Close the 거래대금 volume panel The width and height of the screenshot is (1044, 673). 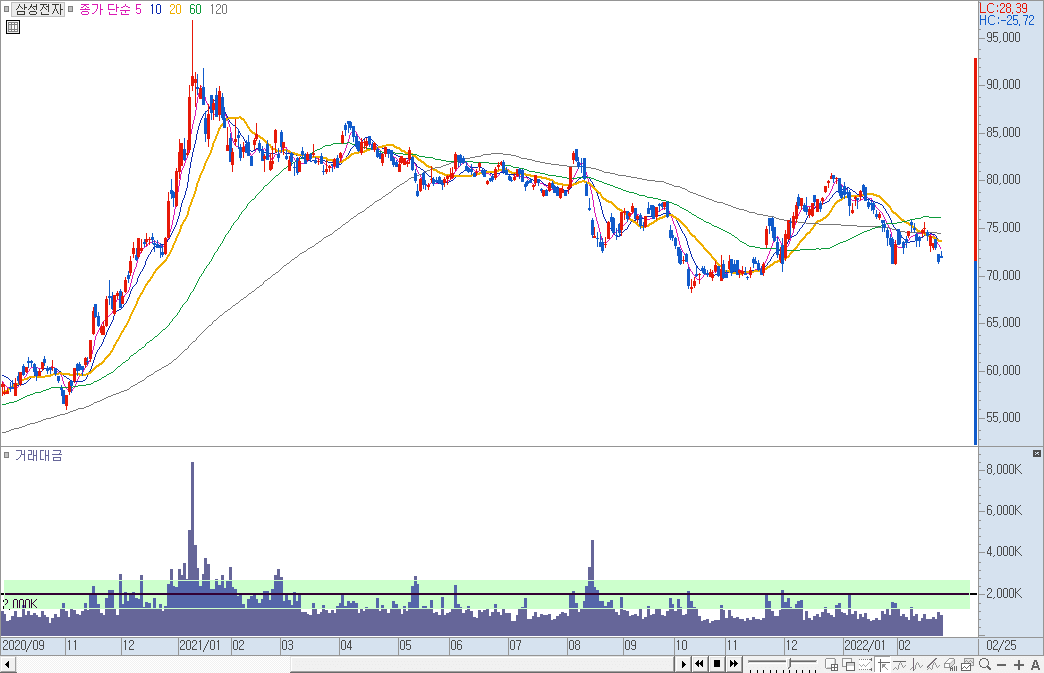(1037, 453)
